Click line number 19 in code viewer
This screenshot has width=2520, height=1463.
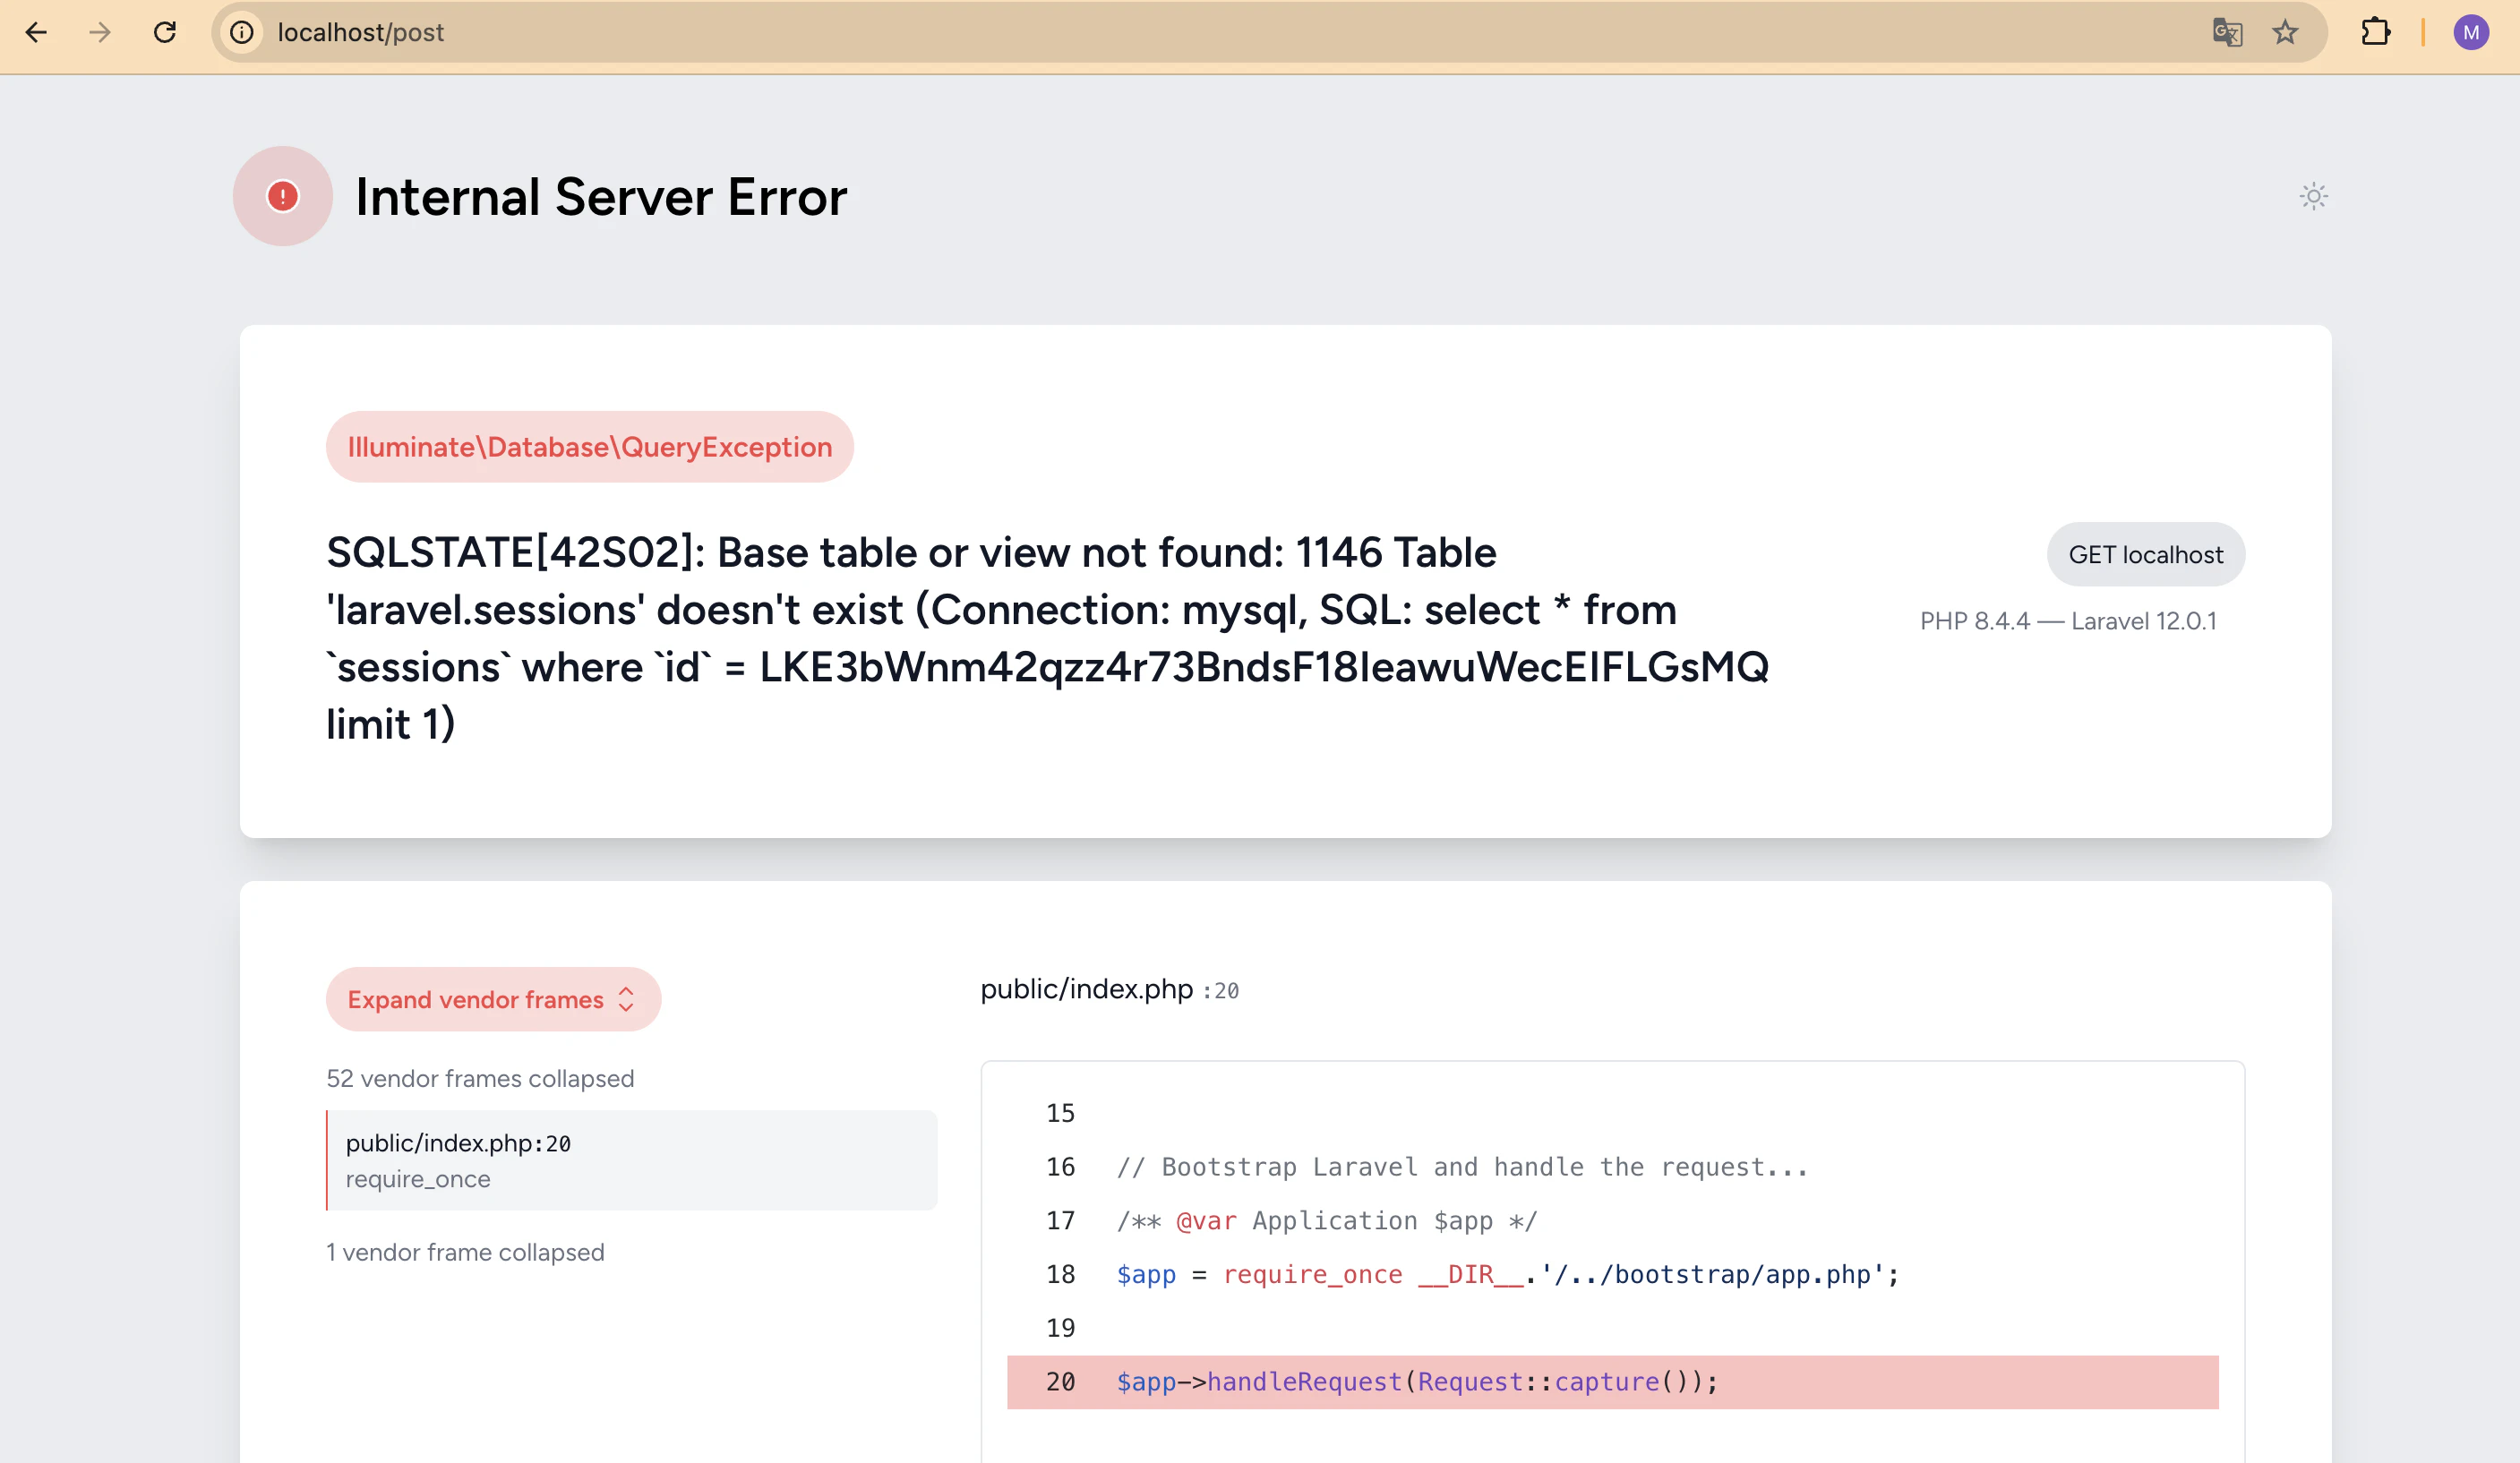[1060, 1328]
